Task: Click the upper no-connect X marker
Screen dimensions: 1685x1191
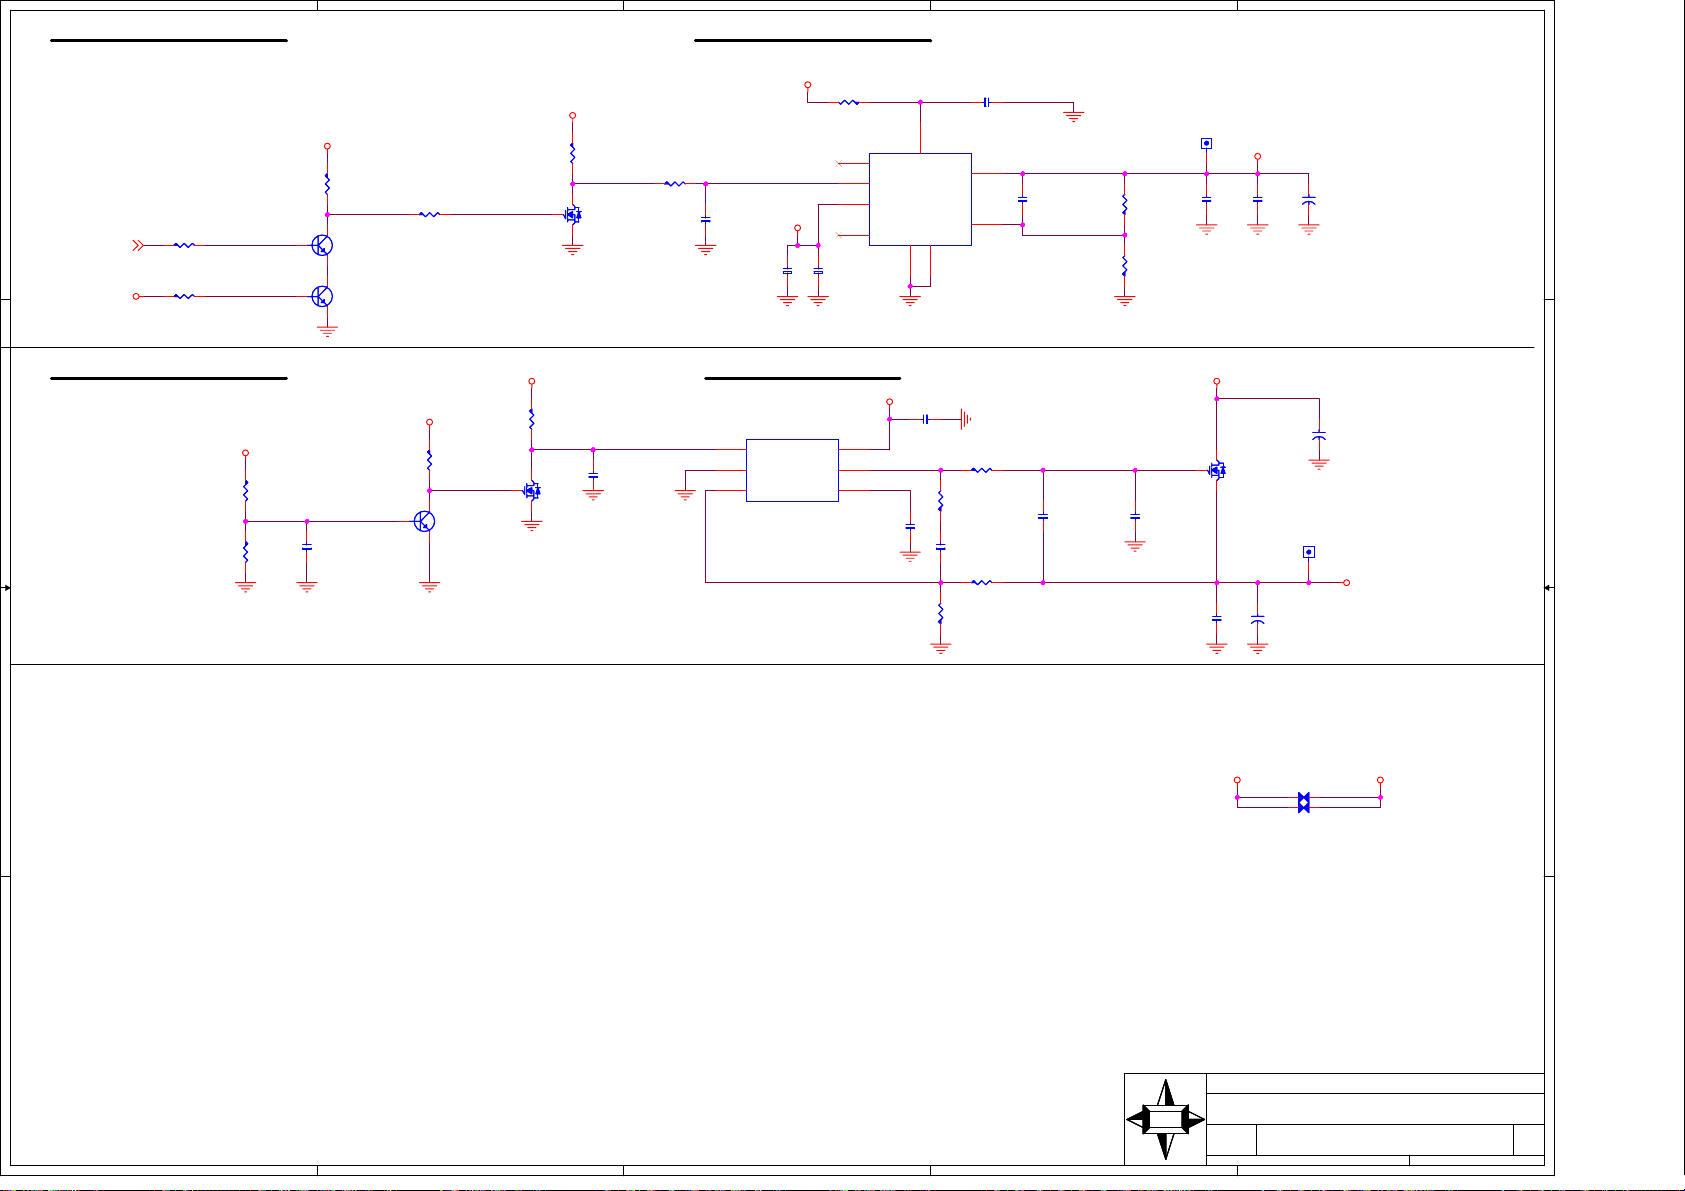Action: (x=839, y=163)
